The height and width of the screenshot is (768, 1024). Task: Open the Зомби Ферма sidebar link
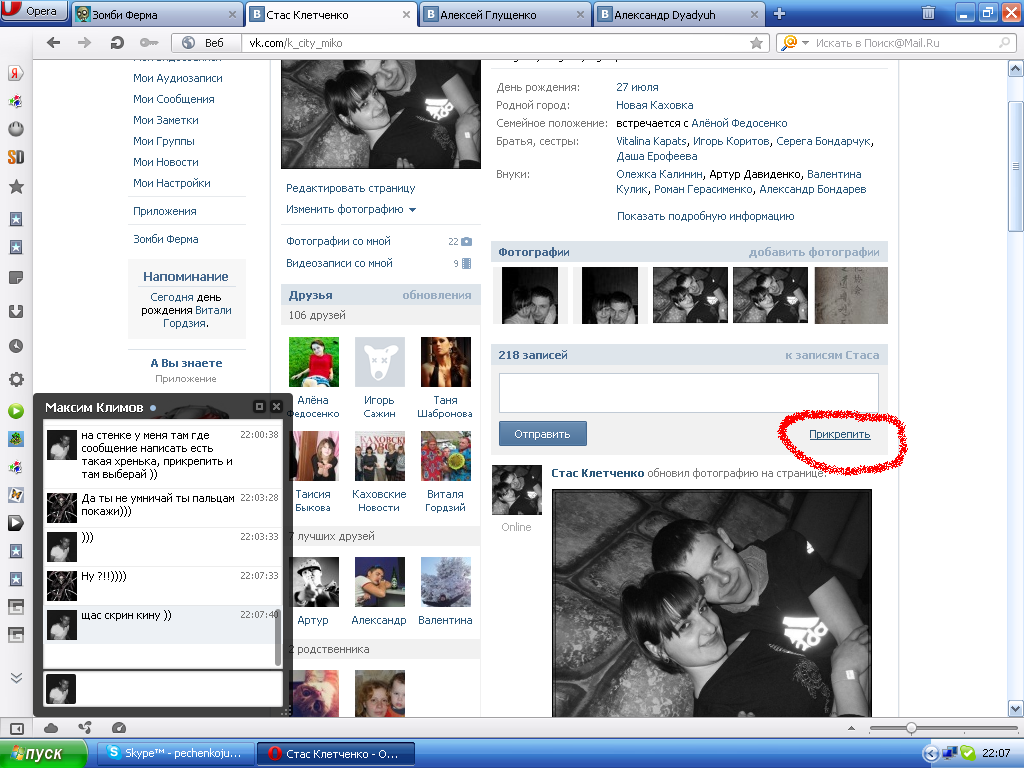(x=166, y=240)
